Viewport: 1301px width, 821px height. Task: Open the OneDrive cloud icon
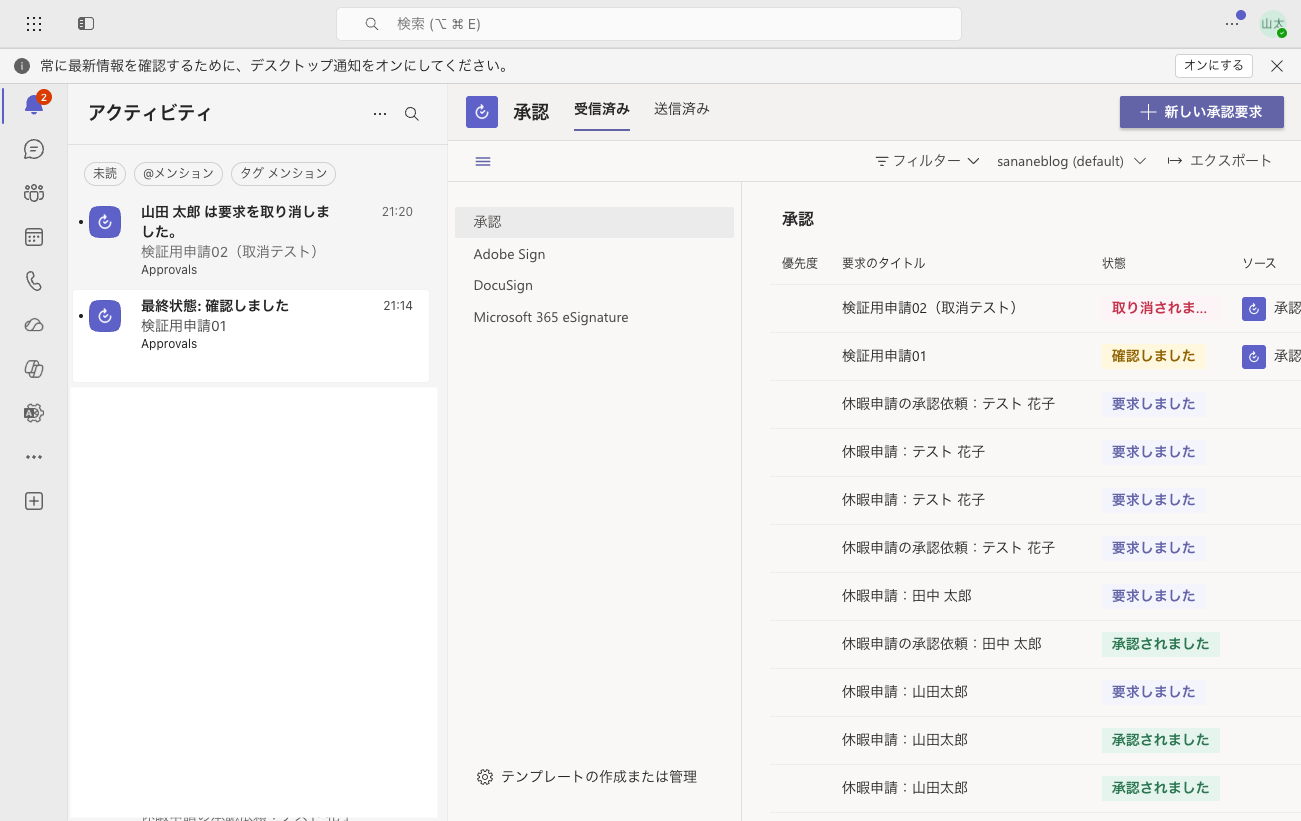coord(34,325)
